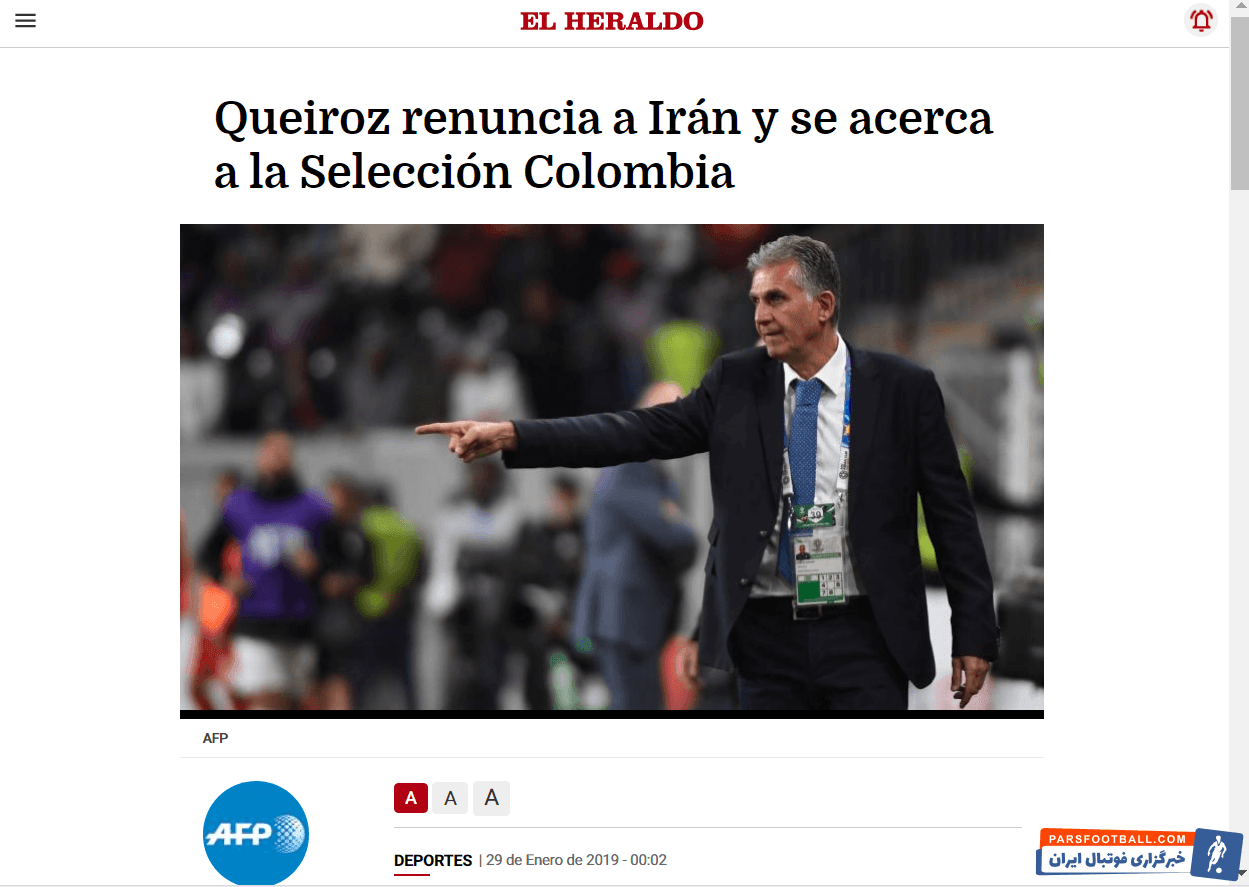1249x887 pixels.
Task: Click the scrollbar up arrow
Action: [x=1239, y=8]
